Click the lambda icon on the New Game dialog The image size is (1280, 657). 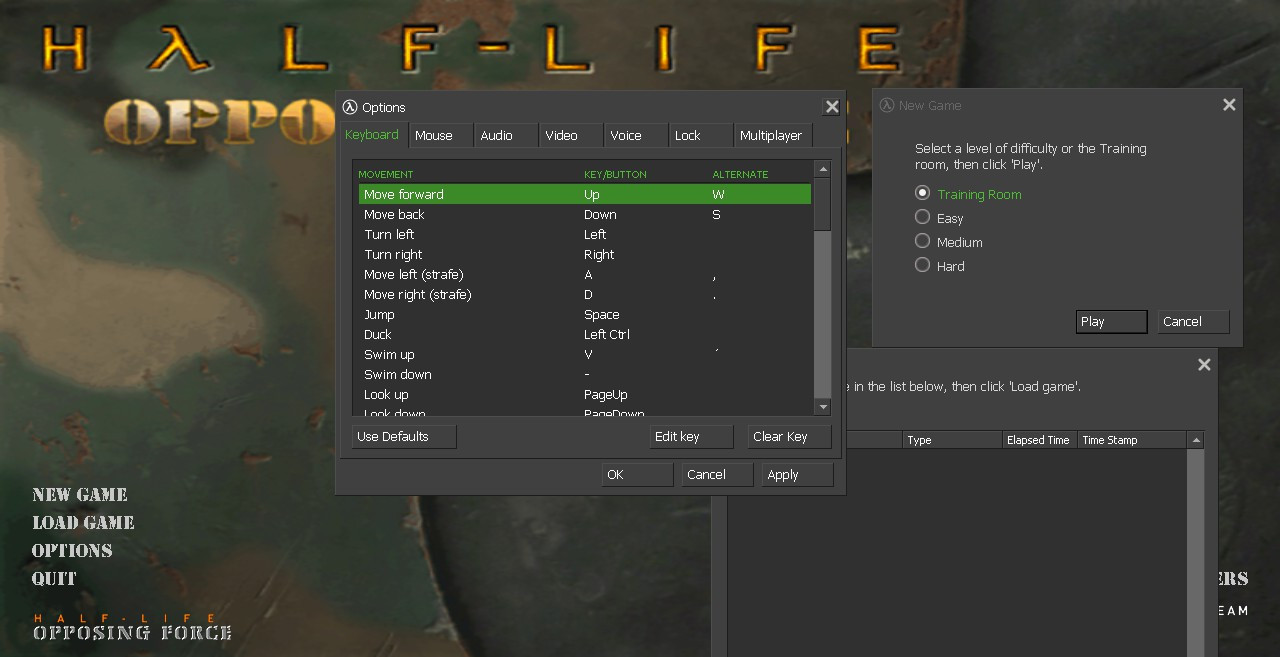coord(885,105)
